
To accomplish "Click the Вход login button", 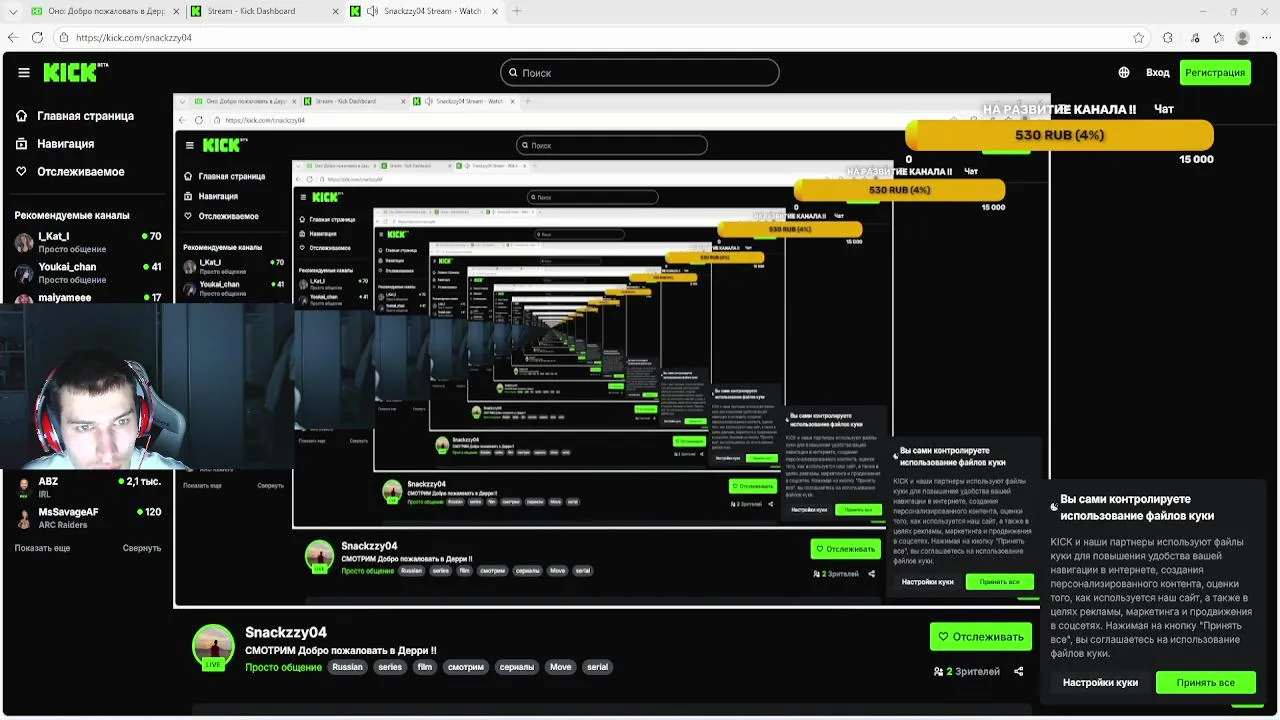I will pos(1158,72).
